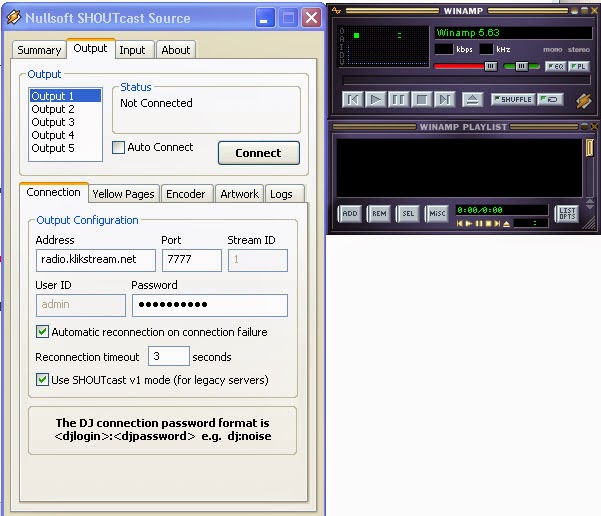
Task: Click the Reconnection timeout field
Action: coord(169,356)
